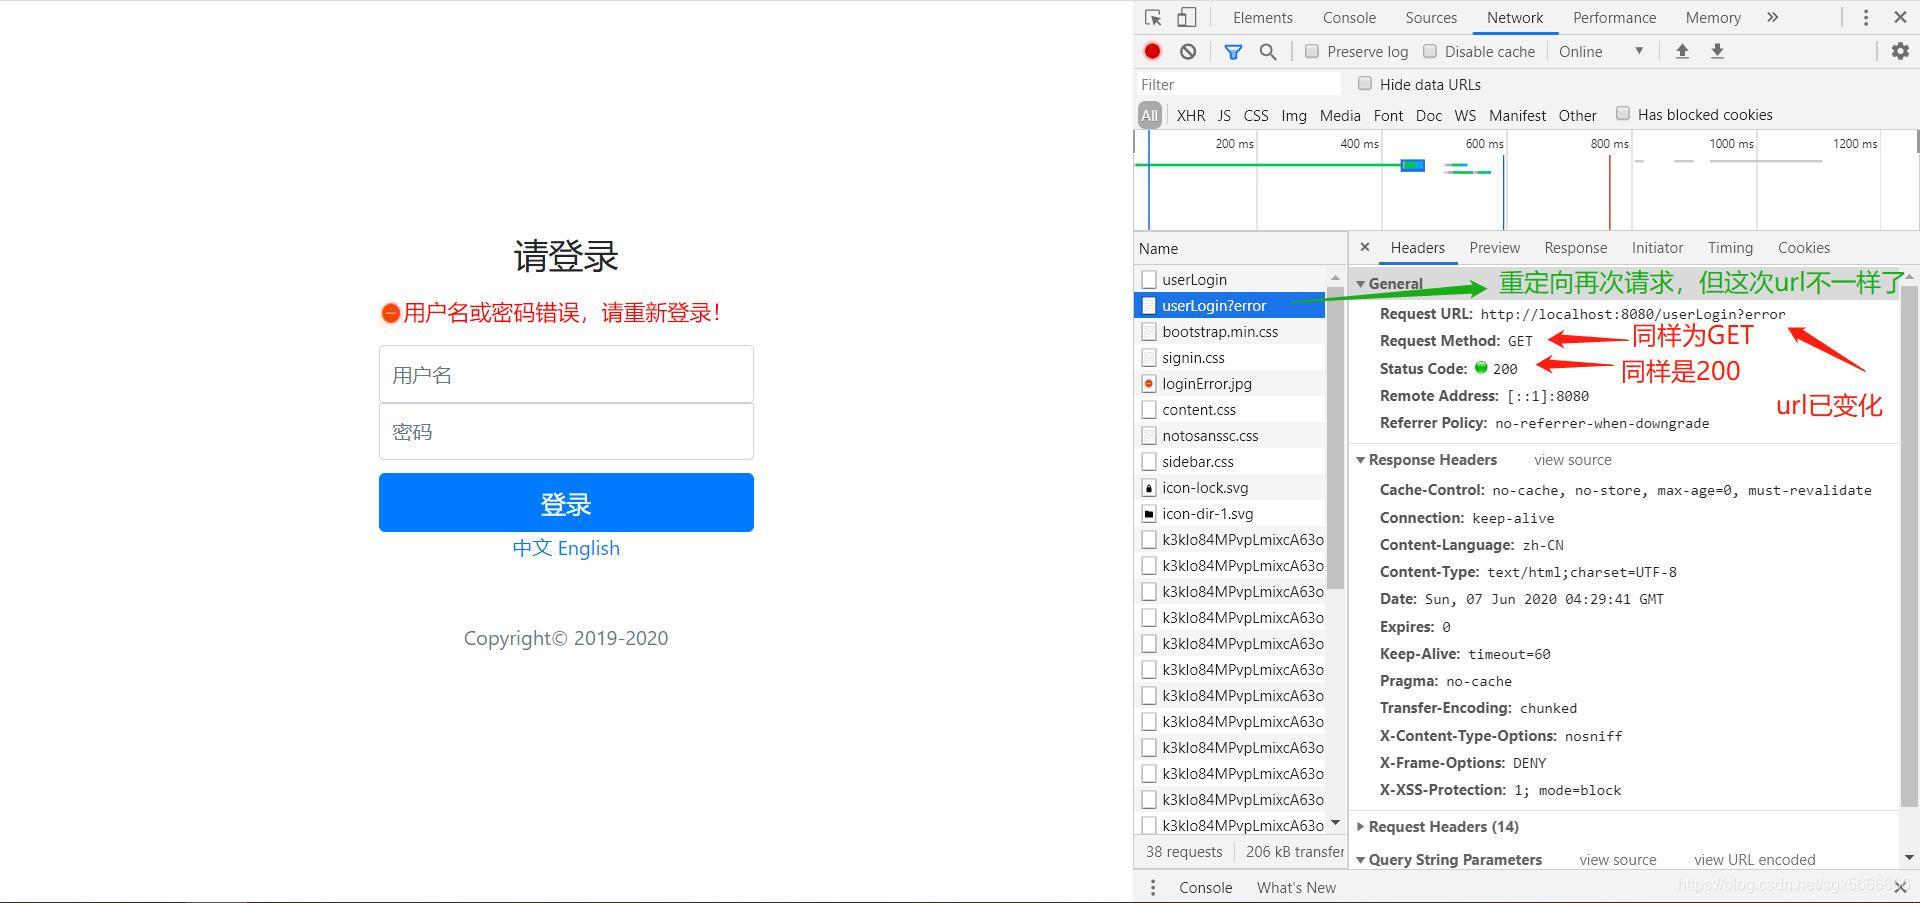Open the Cookies tab of request
This screenshot has height=903, width=1920.
1803,248
